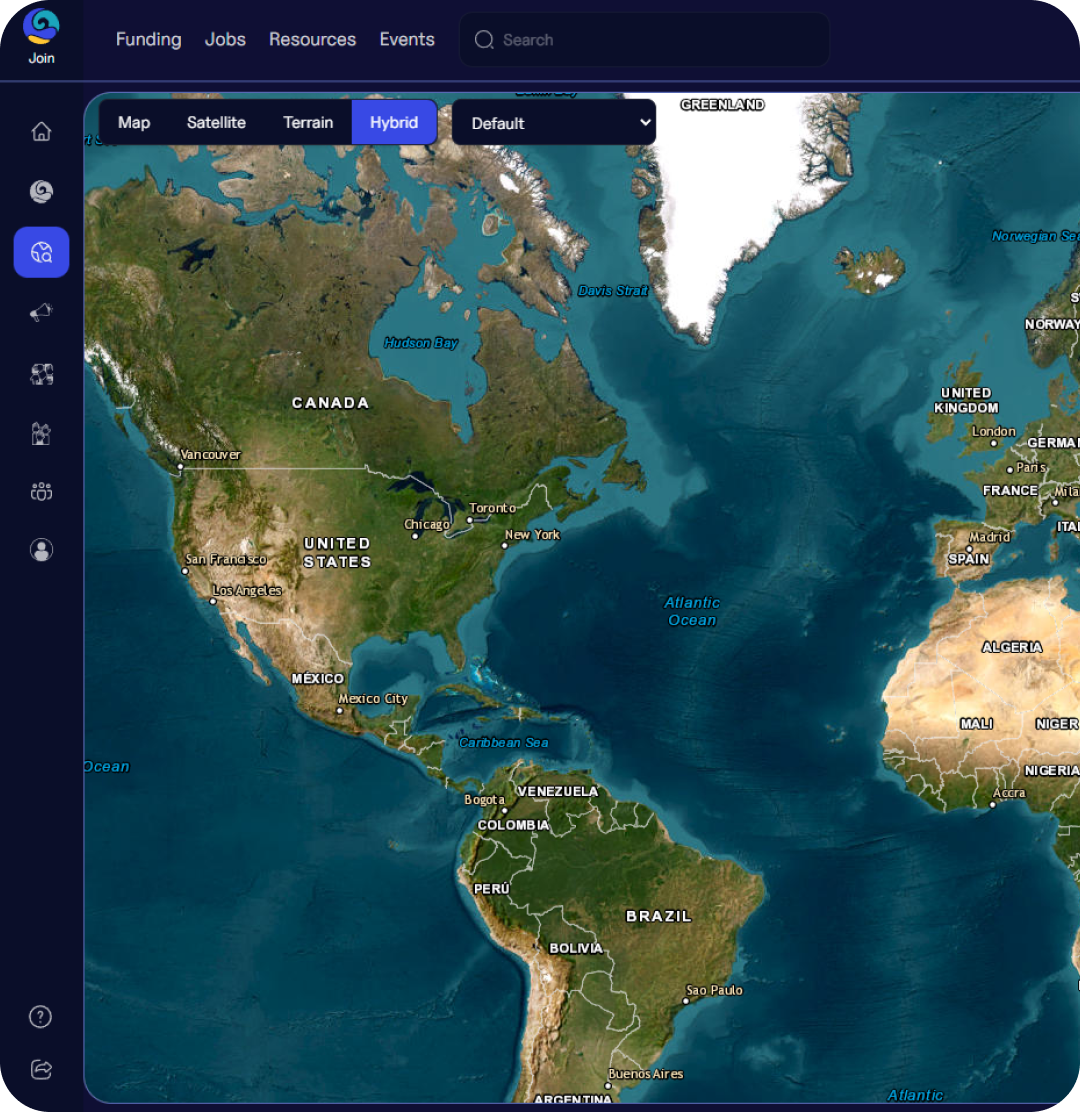1080x1112 pixels.
Task: Select the Hybrid view tab
Action: [x=394, y=122]
